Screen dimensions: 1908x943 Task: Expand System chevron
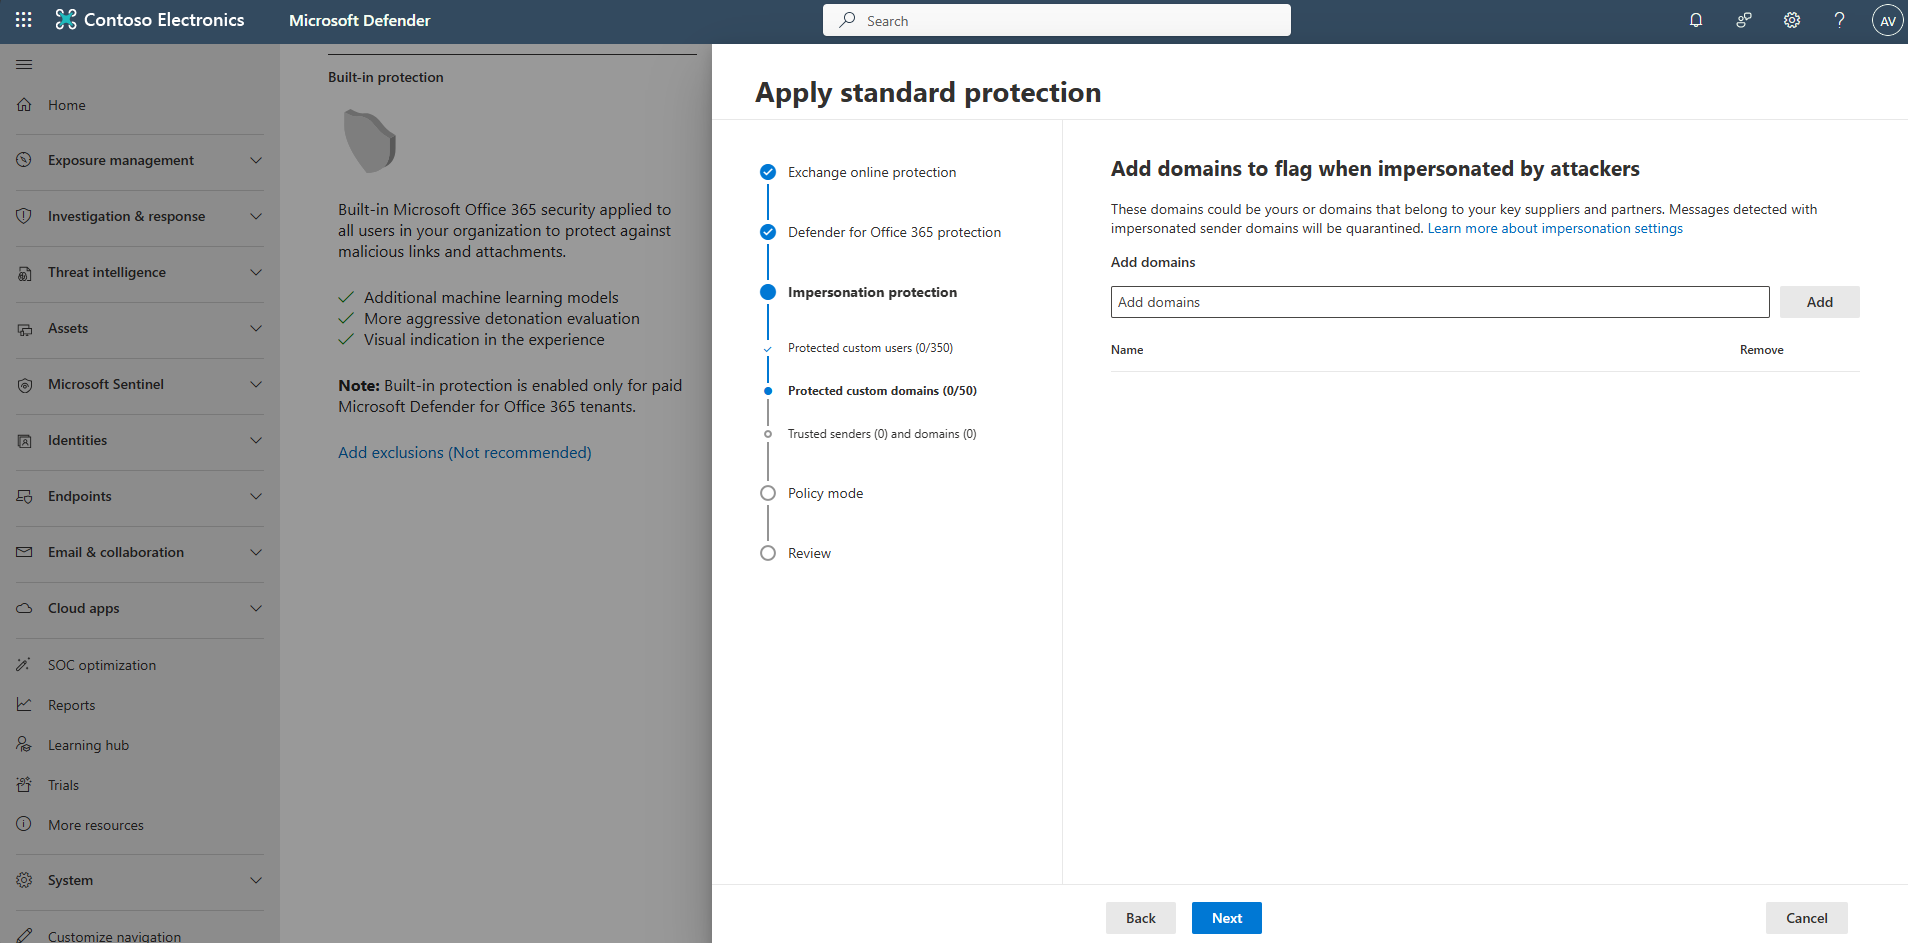pos(256,880)
